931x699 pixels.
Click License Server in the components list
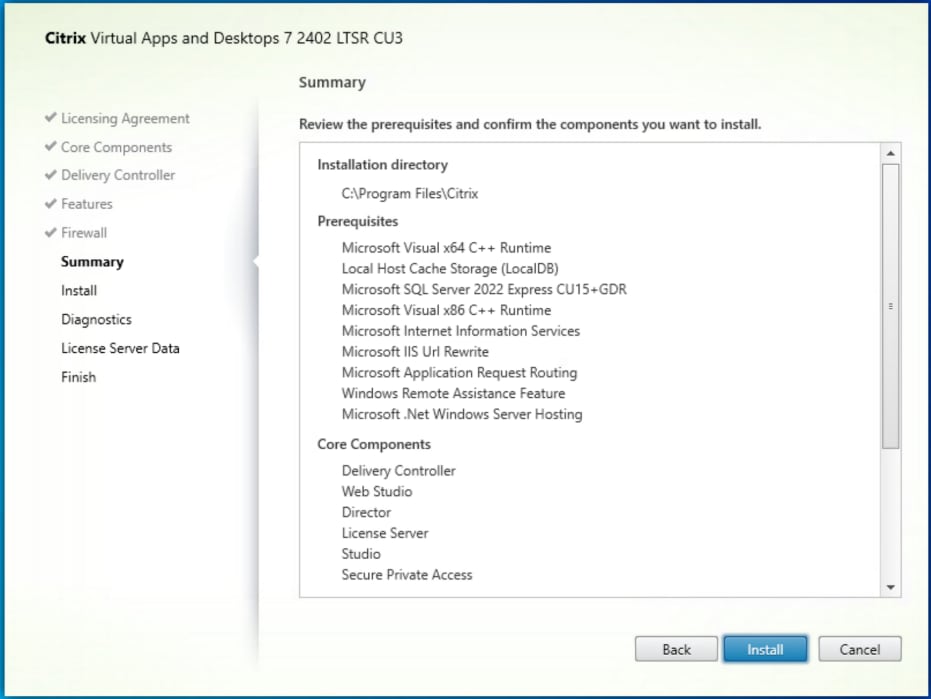click(x=385, y=533)
